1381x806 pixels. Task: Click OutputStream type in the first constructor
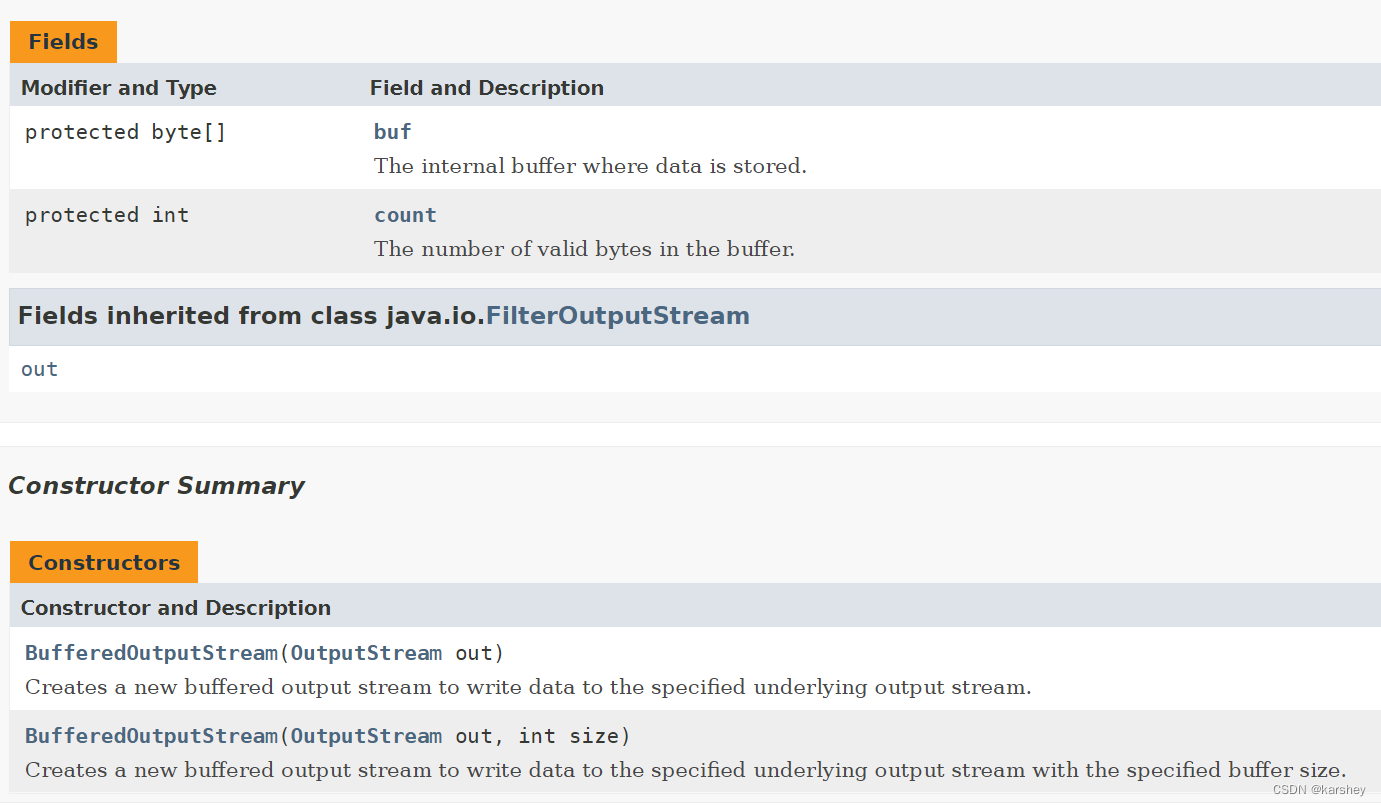point(366,653)
